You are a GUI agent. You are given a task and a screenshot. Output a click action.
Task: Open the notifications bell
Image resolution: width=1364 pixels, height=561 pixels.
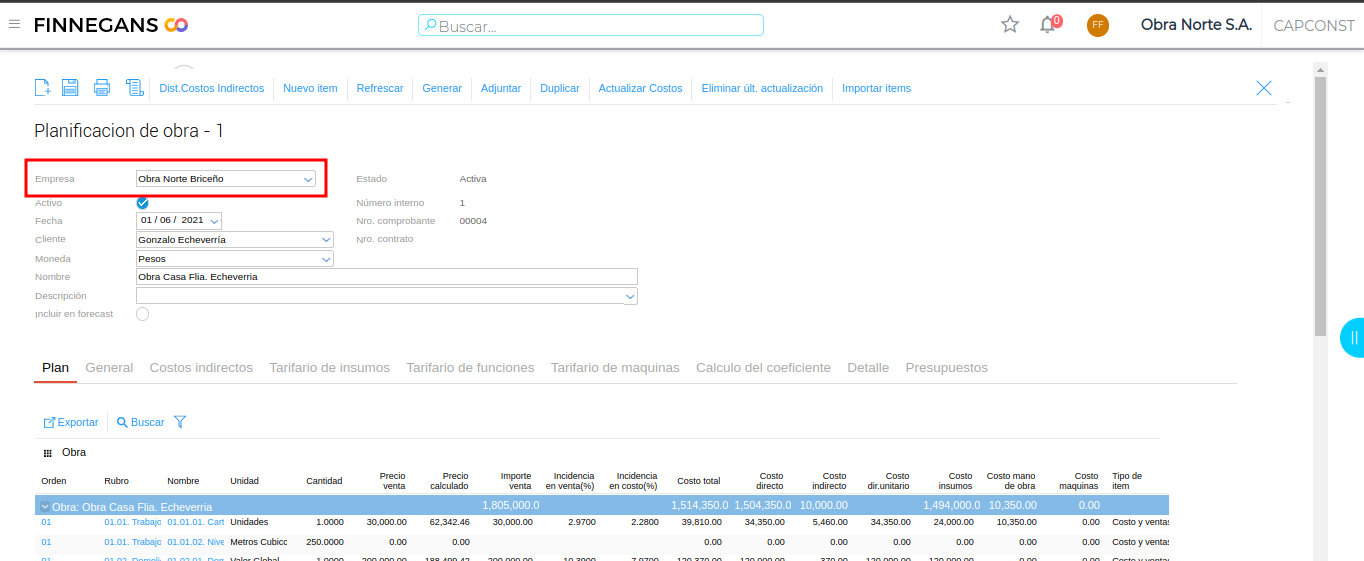click(1047, 25)
